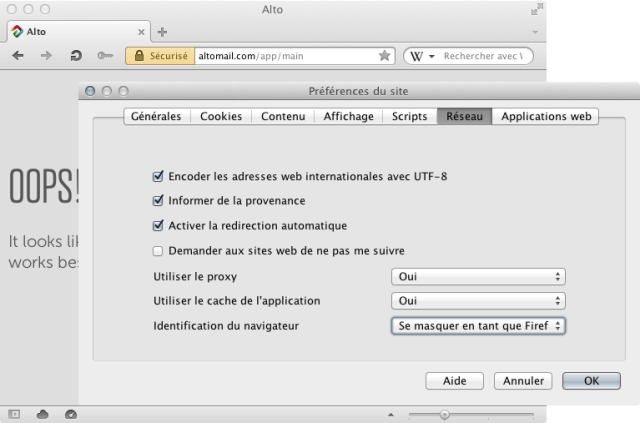The image size is (640, 423).
Task: Click the Sécurisé lock badge
Action: pyautogui.click(x=160, y=56)
